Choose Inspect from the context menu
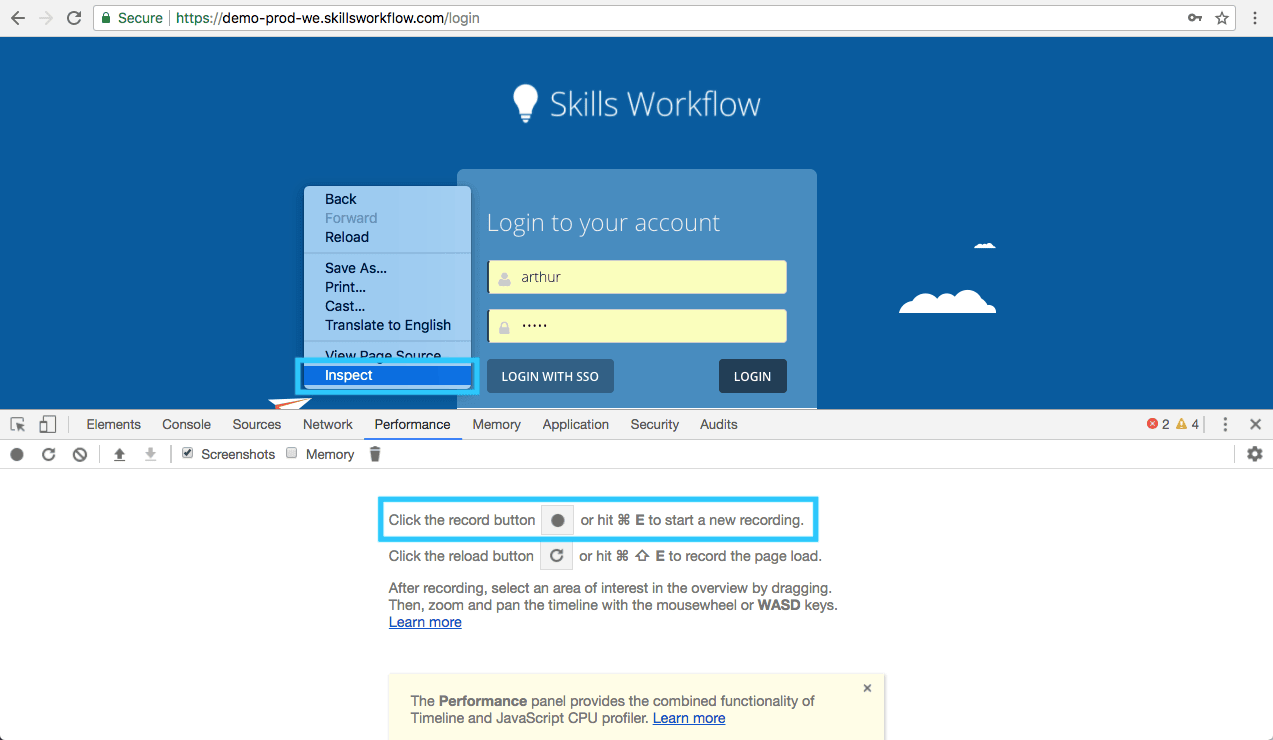 (349, 375)
